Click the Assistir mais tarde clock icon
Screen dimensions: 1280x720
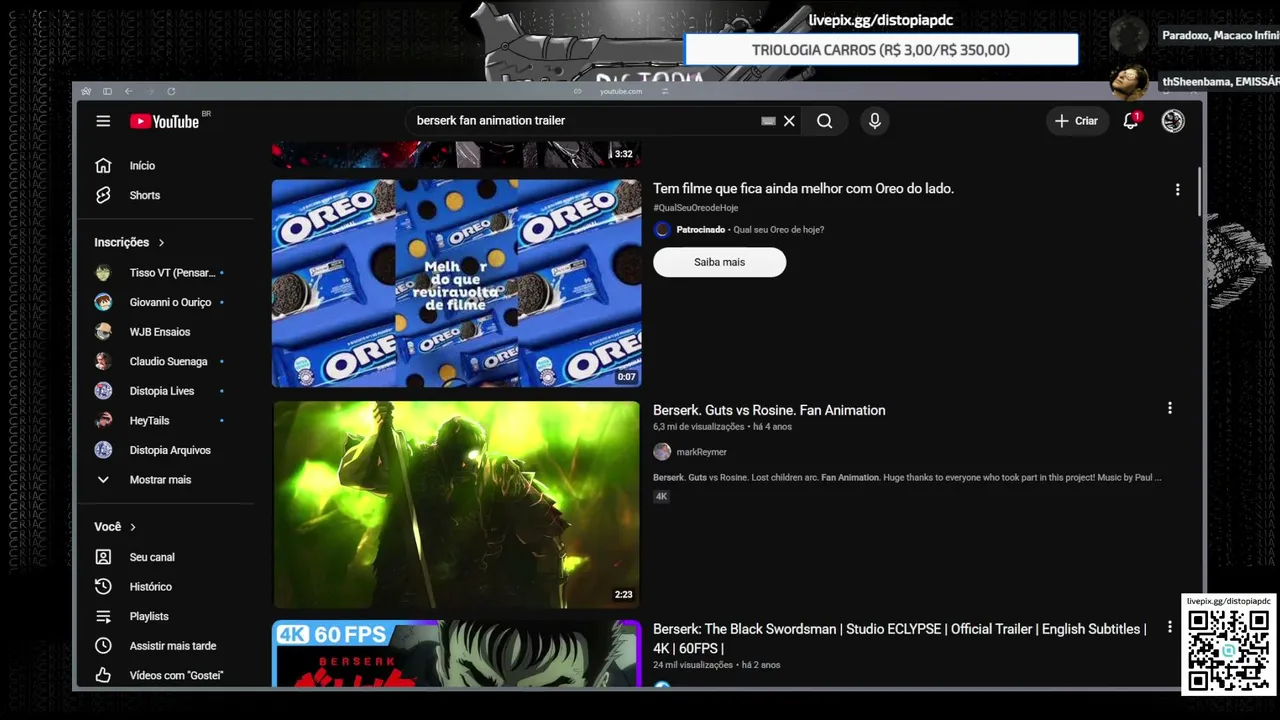click(x=103, y=646)
